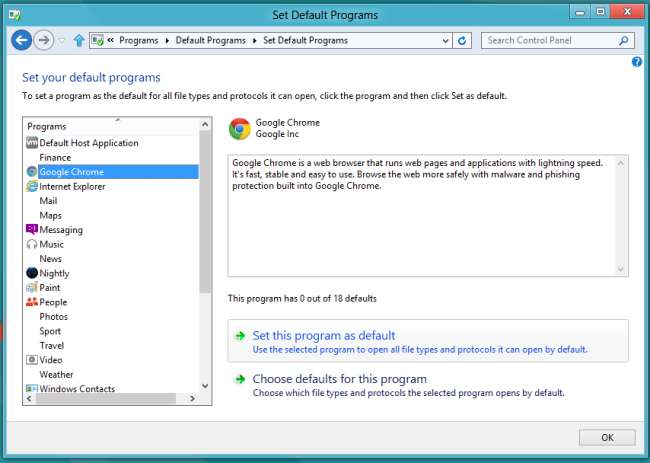Click the blue Back arrow button
This screenshot has width=650, height=463.
coord(21,40)
